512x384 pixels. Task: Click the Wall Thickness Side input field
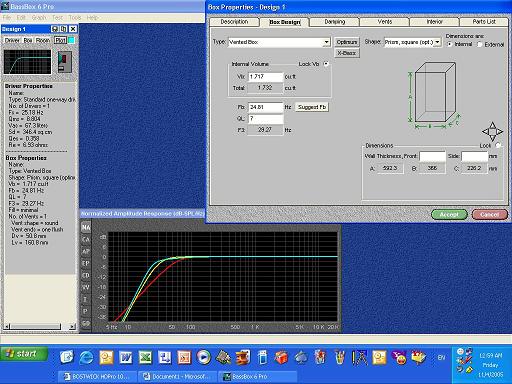coord(475,156)
